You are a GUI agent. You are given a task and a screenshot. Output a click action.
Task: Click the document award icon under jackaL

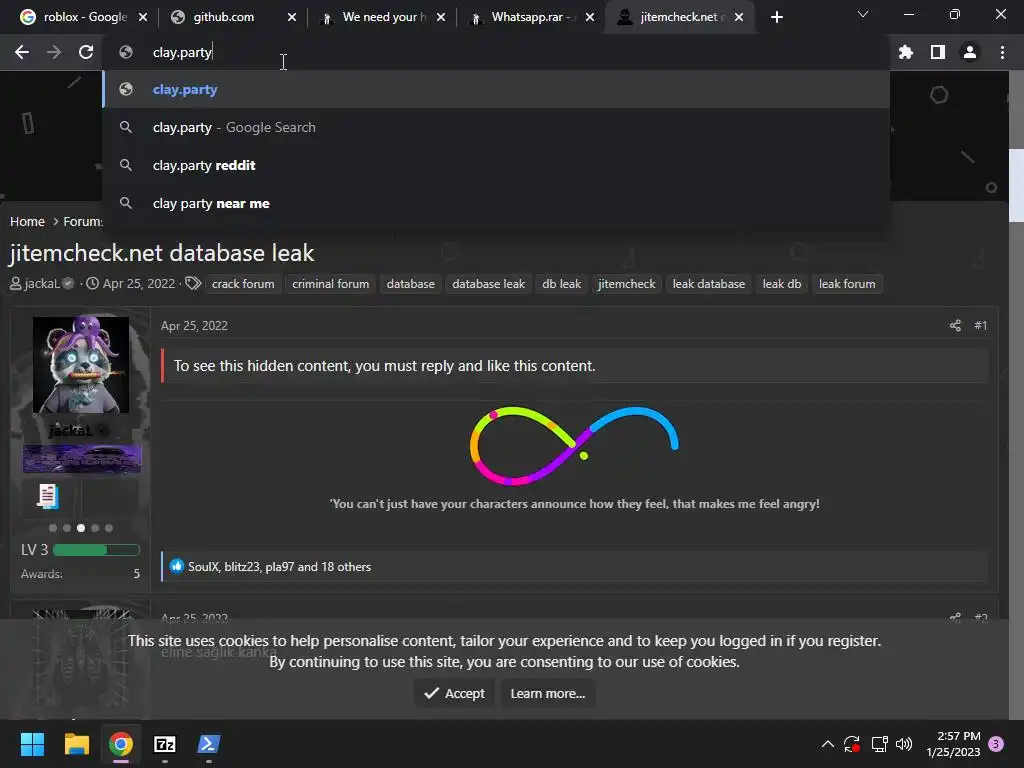pyautogui.click(x=48, y=496)
